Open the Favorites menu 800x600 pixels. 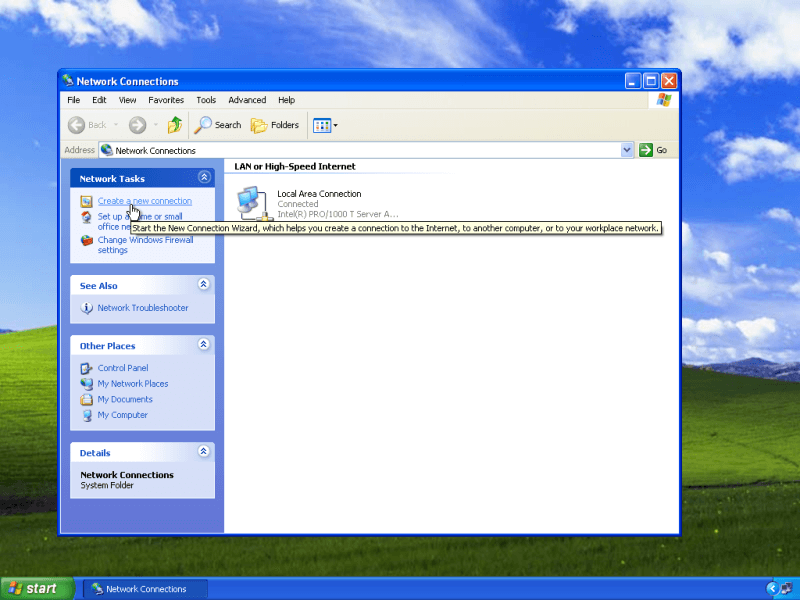(x=166, y=100)
